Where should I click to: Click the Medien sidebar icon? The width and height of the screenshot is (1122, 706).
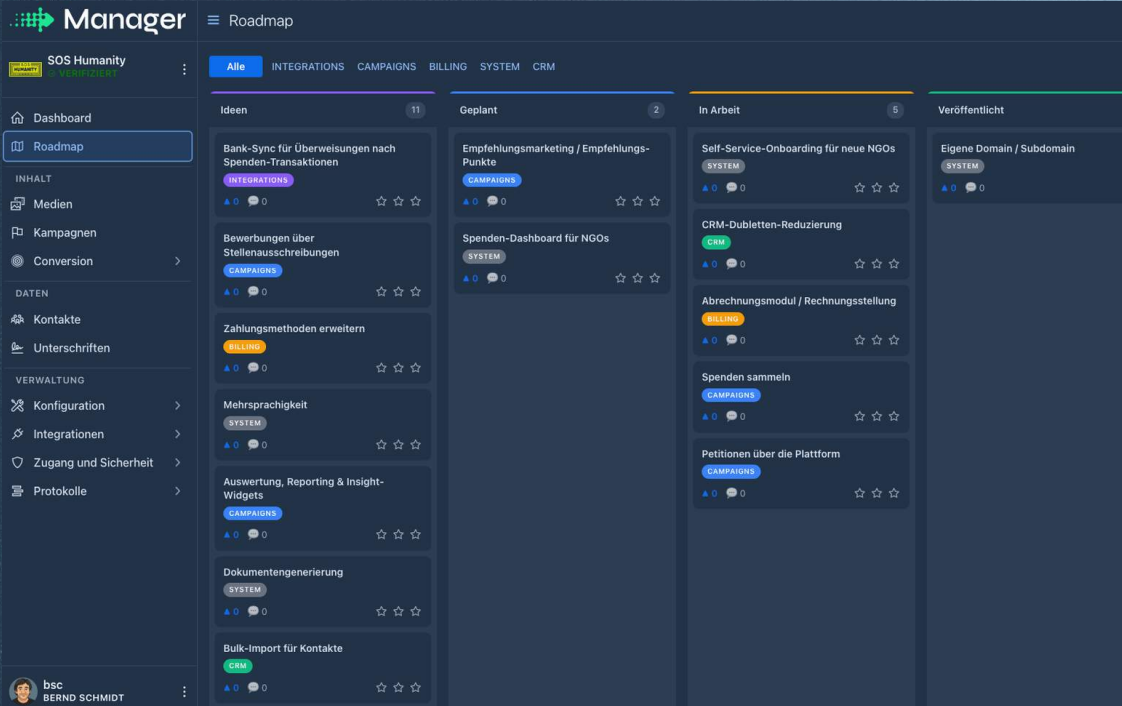coord(18,204)
